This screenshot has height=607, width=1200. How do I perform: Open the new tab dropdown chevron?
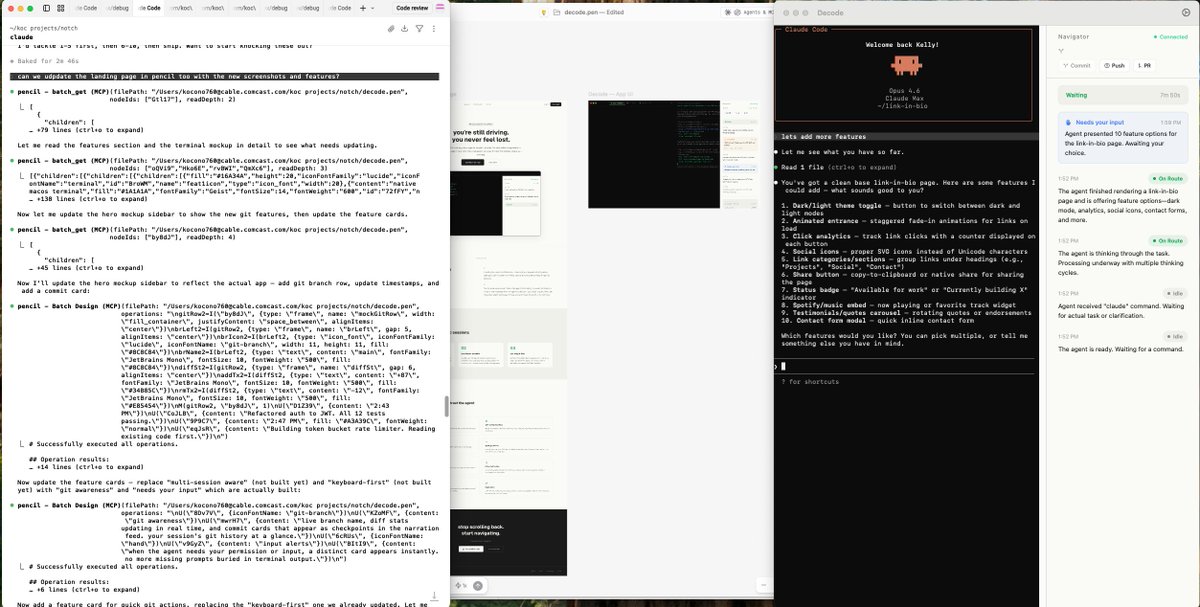pyautogui.click(x=375, y=7)
